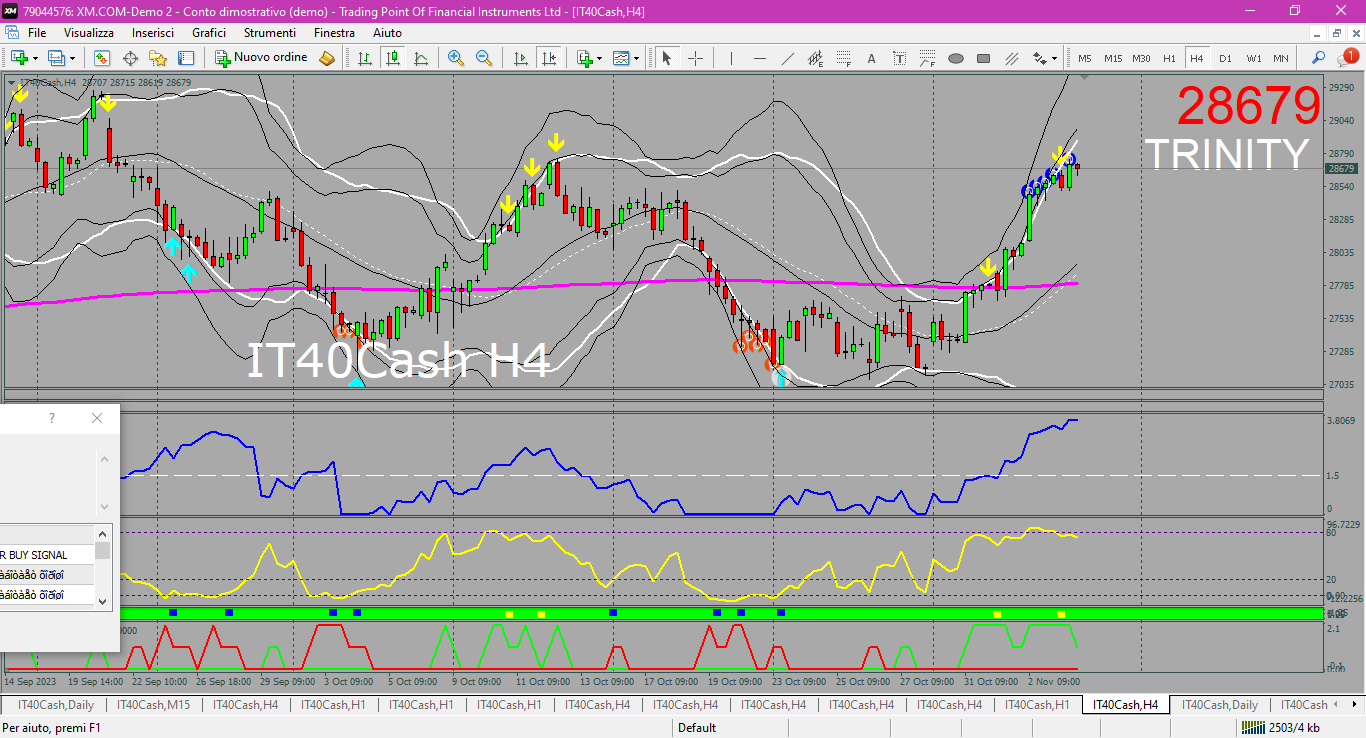Select the text tool A
The width and height of the screenshot is (1366, 738).
[871, 58]
